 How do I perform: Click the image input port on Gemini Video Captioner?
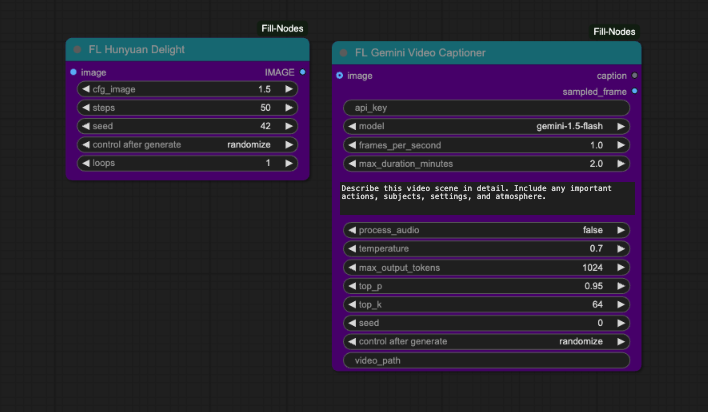click(340, 75)
